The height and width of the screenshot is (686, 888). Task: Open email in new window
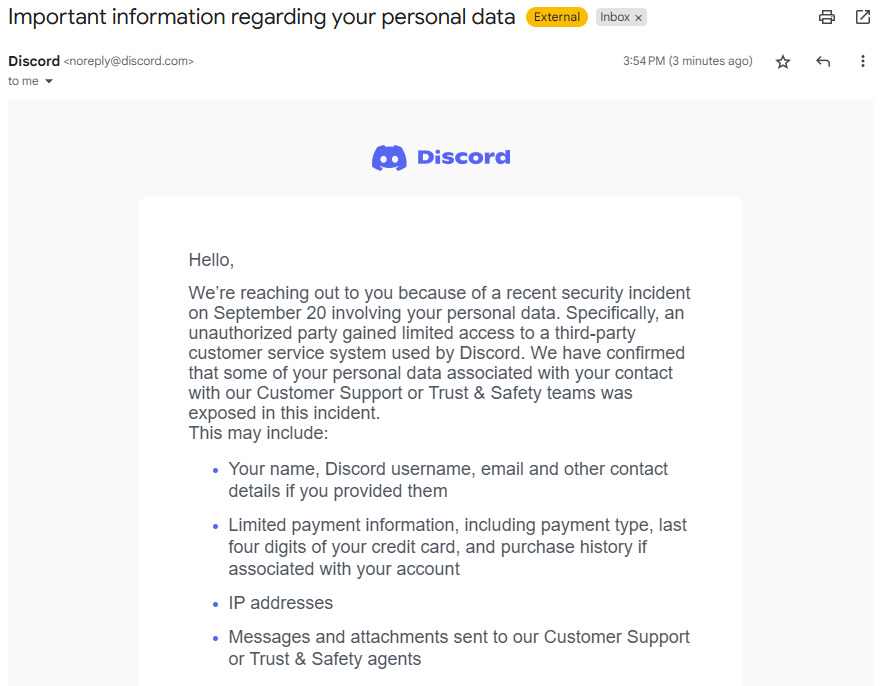(x=863, y=17)
